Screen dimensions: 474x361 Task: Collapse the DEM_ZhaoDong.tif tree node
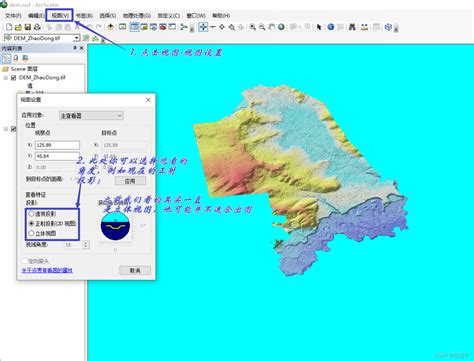6,78
